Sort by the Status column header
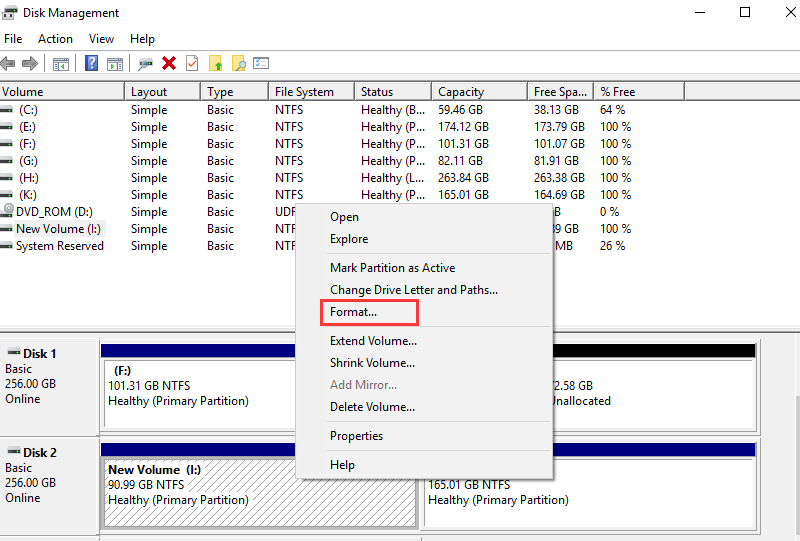Viewport: 800px width, 541px height. (393, 92)
